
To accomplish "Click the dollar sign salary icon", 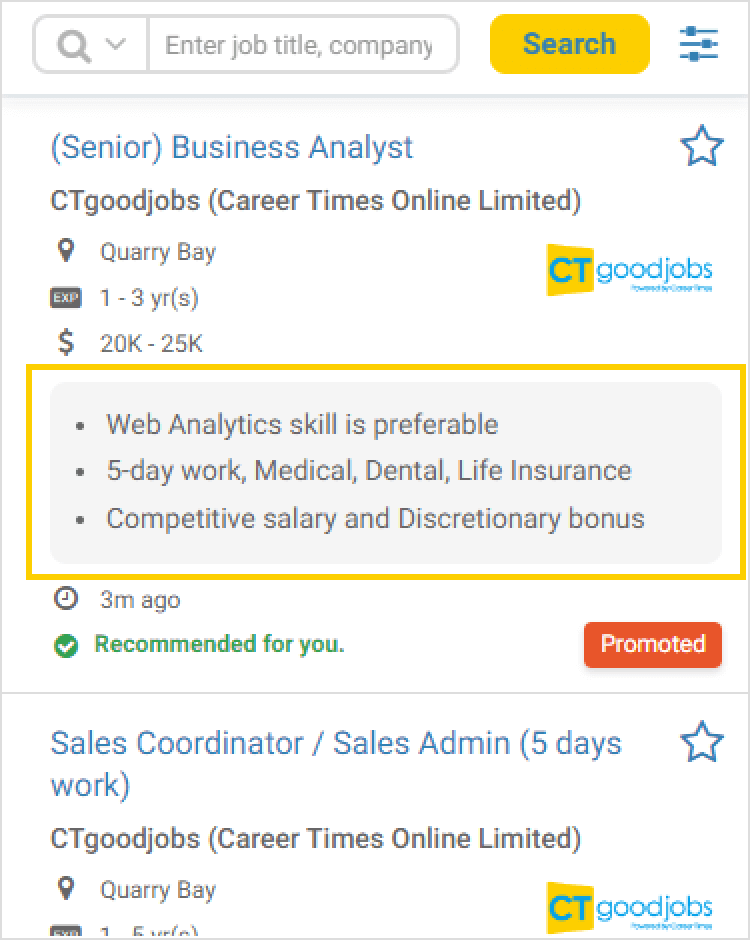I will point(65,342).
